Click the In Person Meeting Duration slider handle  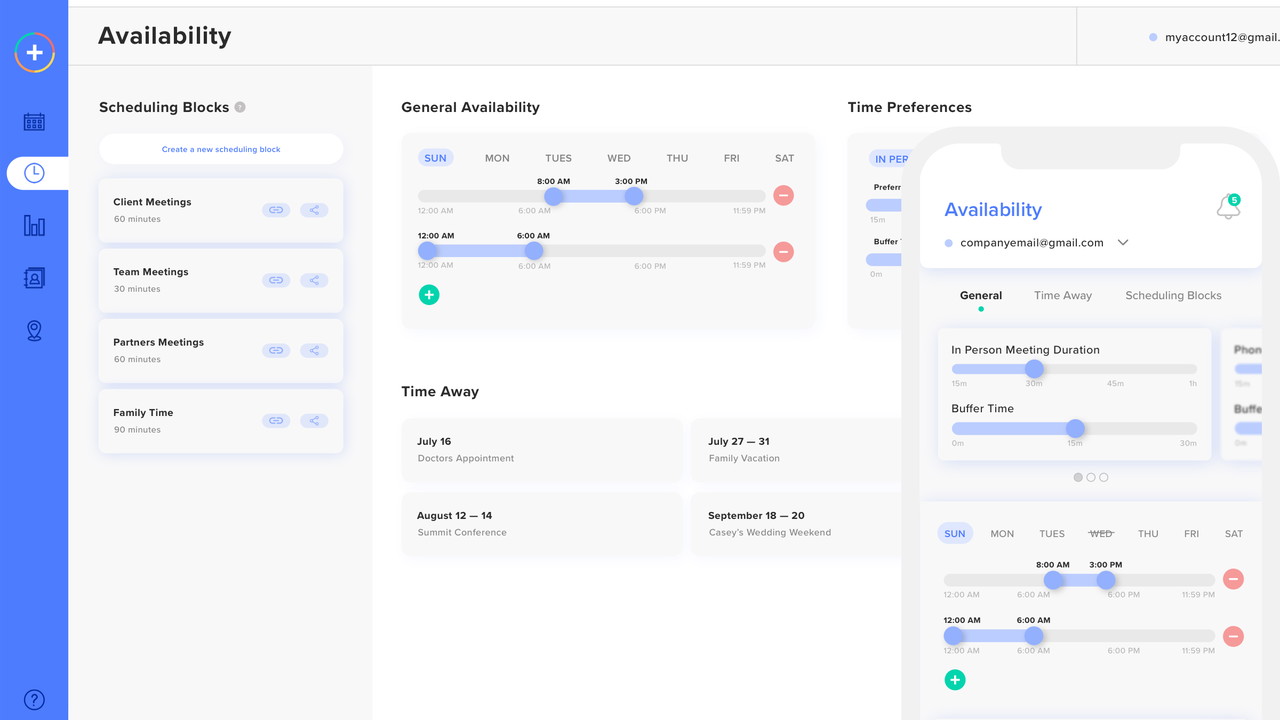coord(1034,369)
